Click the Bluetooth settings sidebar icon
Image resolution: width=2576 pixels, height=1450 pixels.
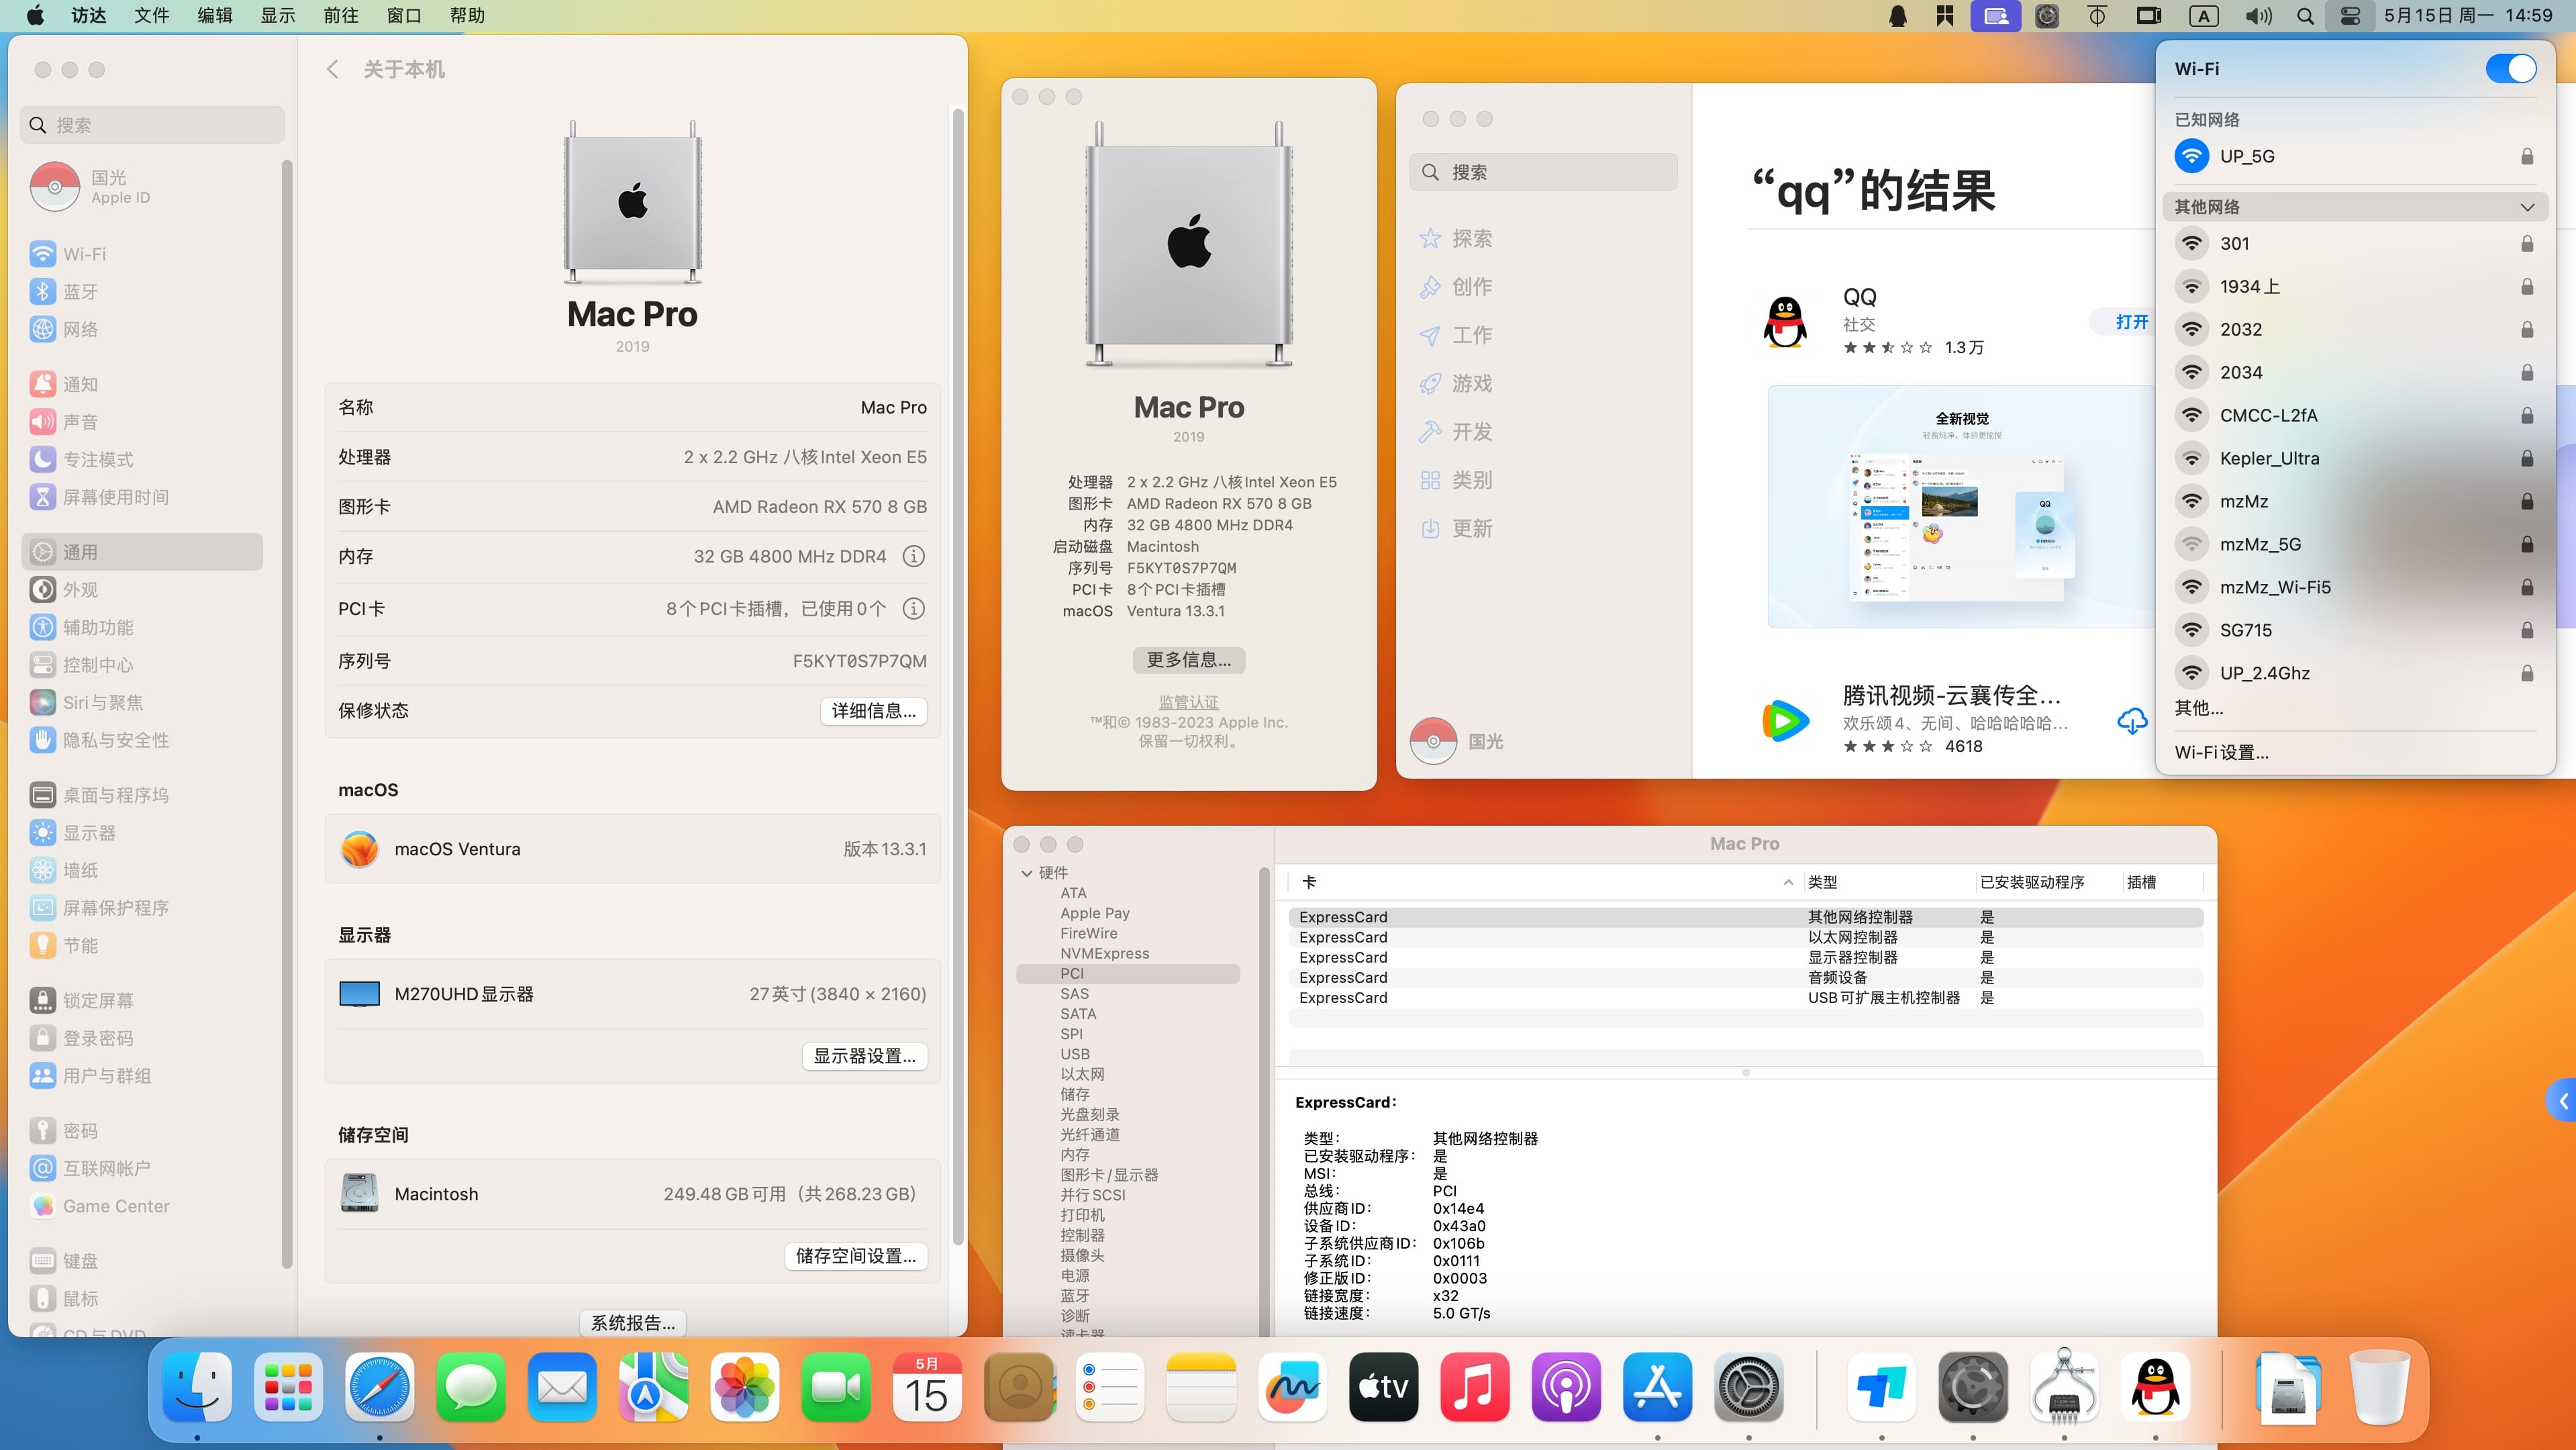pos(42,291)
